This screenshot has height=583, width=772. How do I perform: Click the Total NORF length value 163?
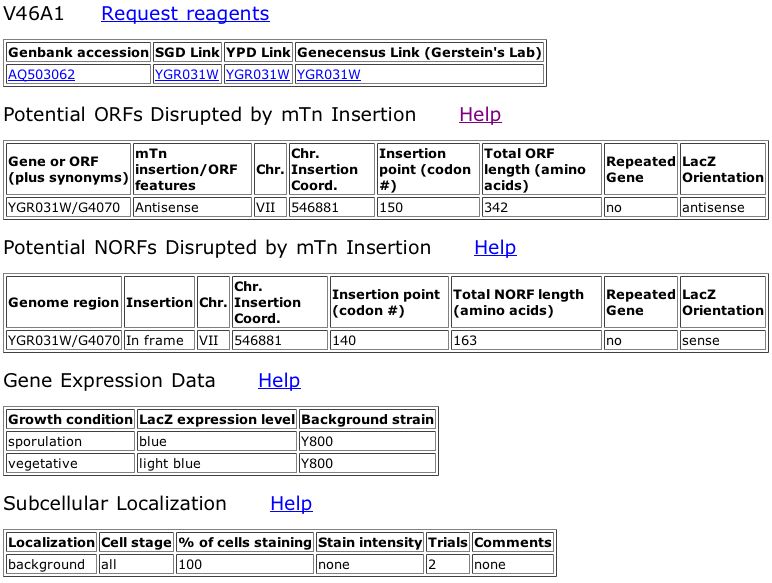pyautogui.click(x=526, y=340)
